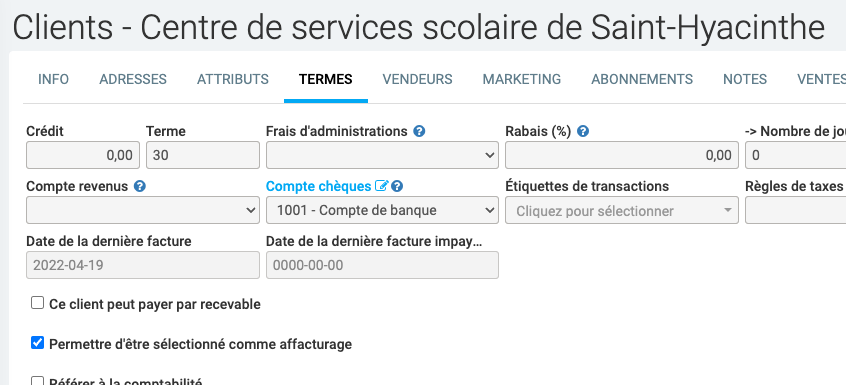Viewport: 846px width, 385px height.
Task: Click the Crédit amount field
Action: pyautogui.click(x=83, y=155)
